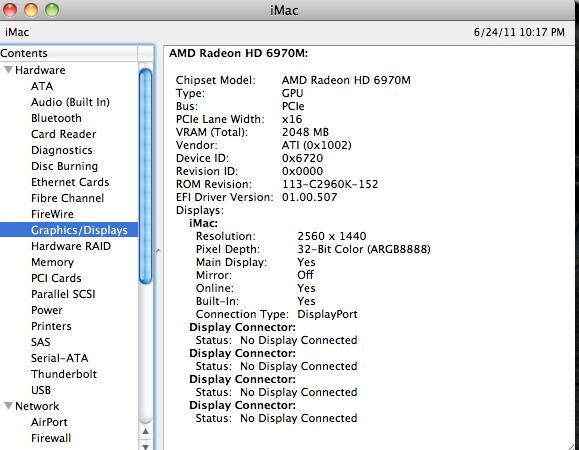Show Memory information
This screenshot has height=450, width=579.
coord(52,262)
